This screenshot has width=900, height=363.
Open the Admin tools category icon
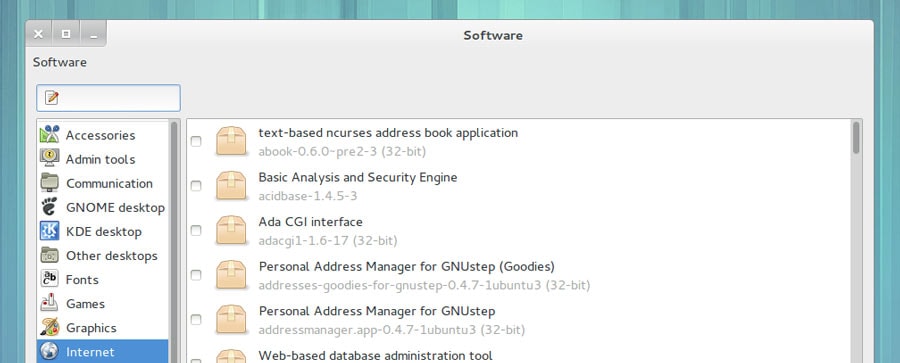pyautogui.click(x=49, y=159)
